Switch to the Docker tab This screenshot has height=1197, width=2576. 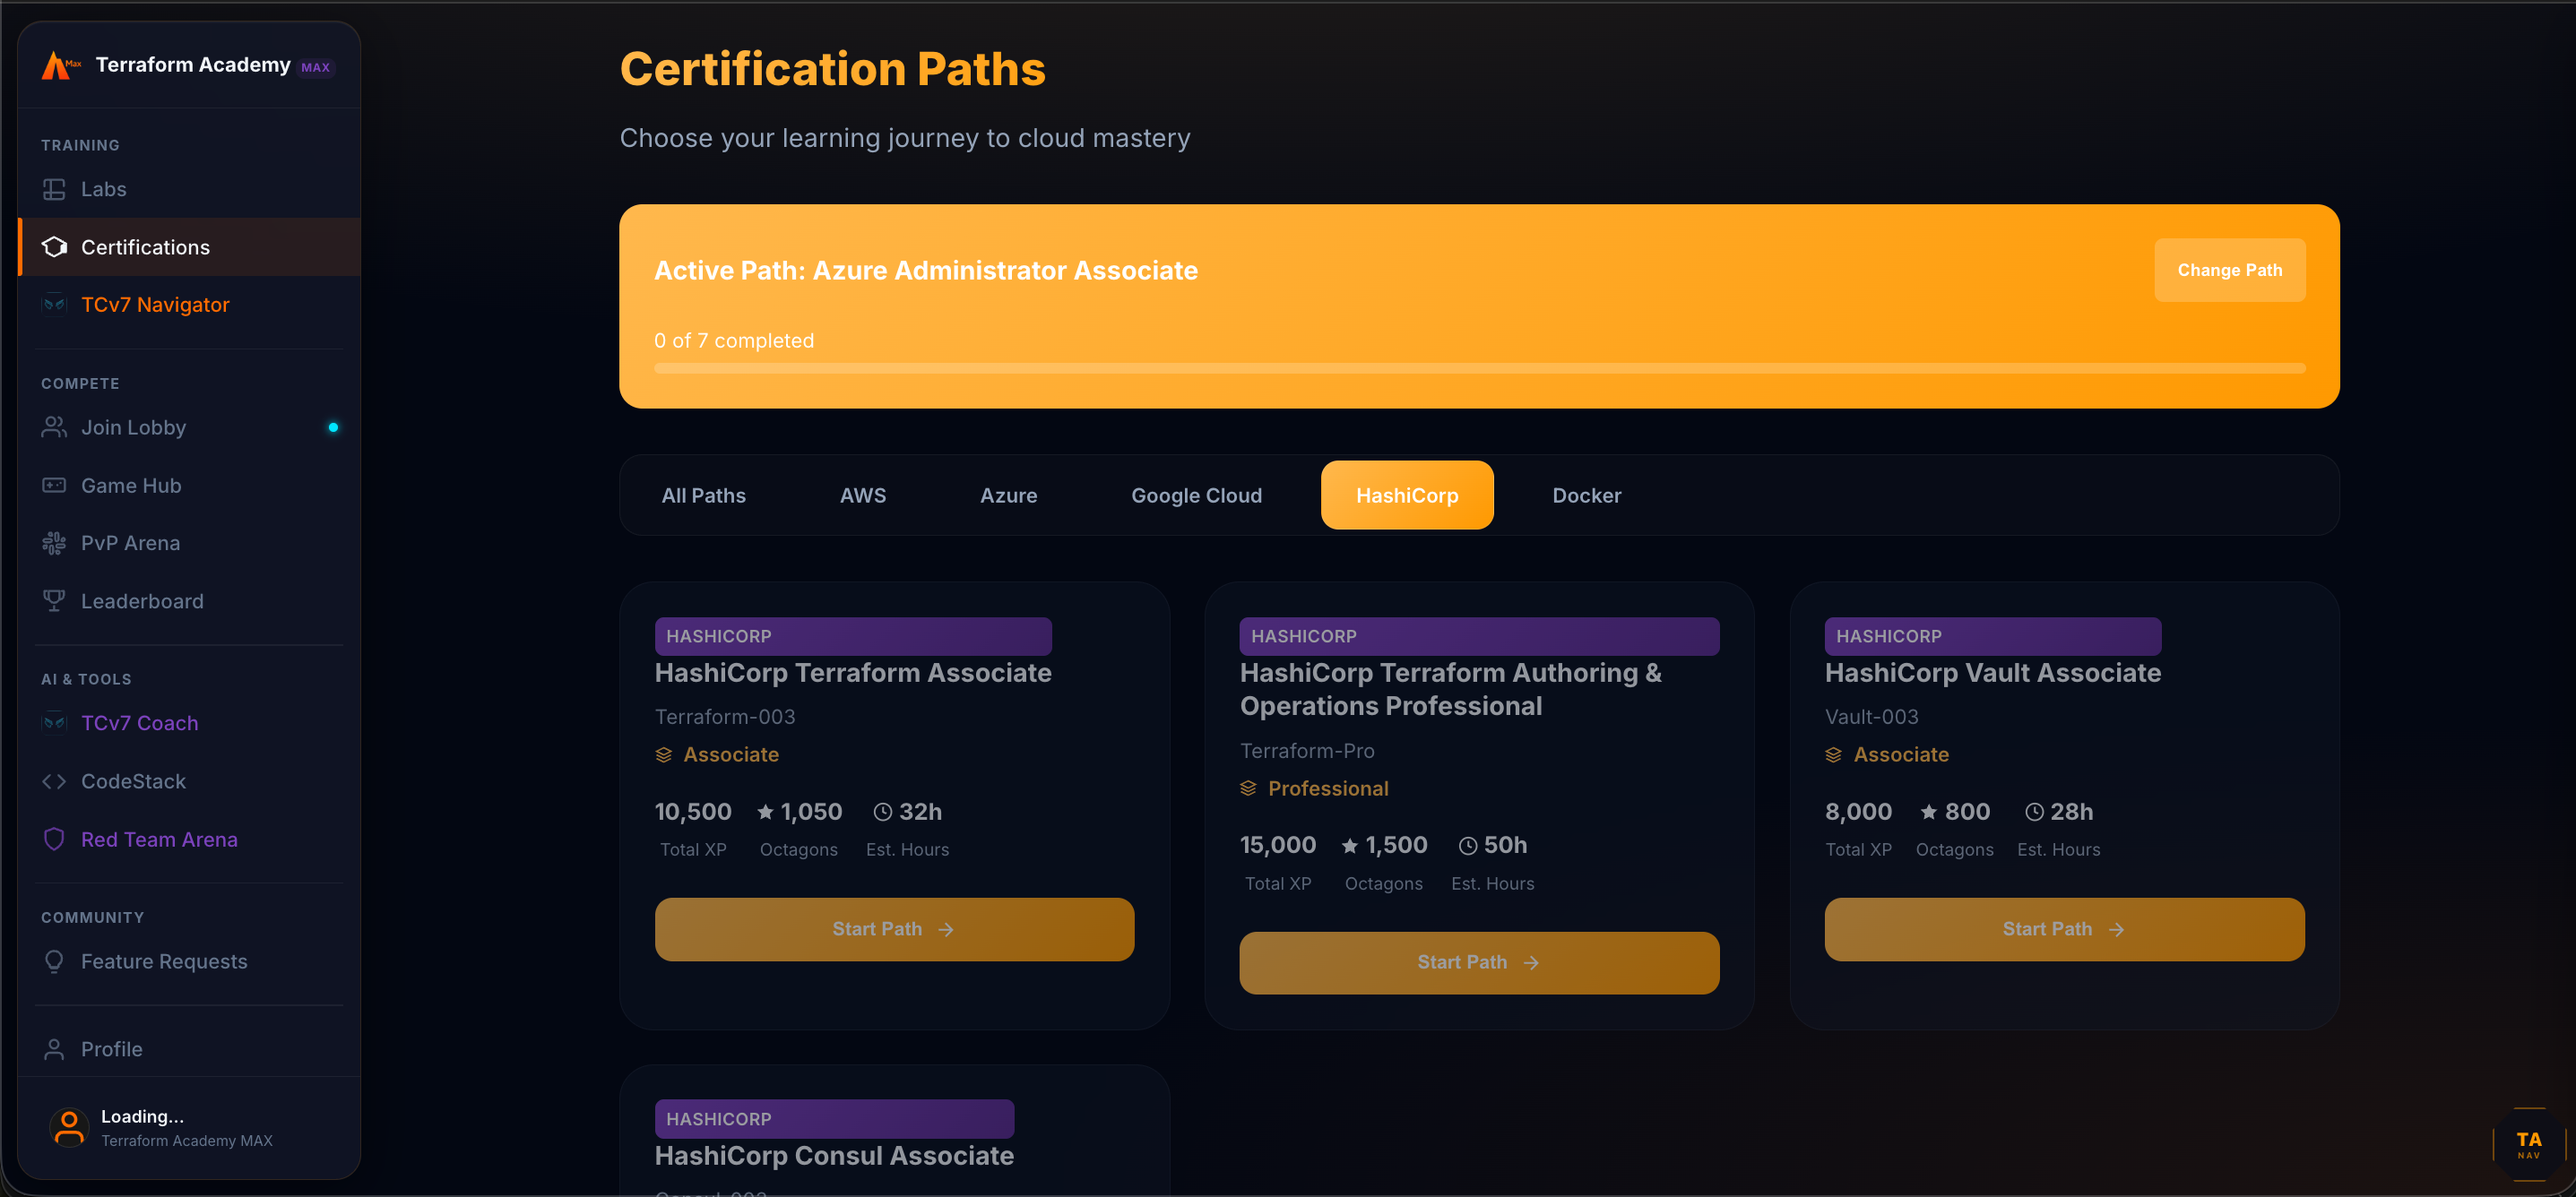pyautogui.click(x=1586, y=495)
